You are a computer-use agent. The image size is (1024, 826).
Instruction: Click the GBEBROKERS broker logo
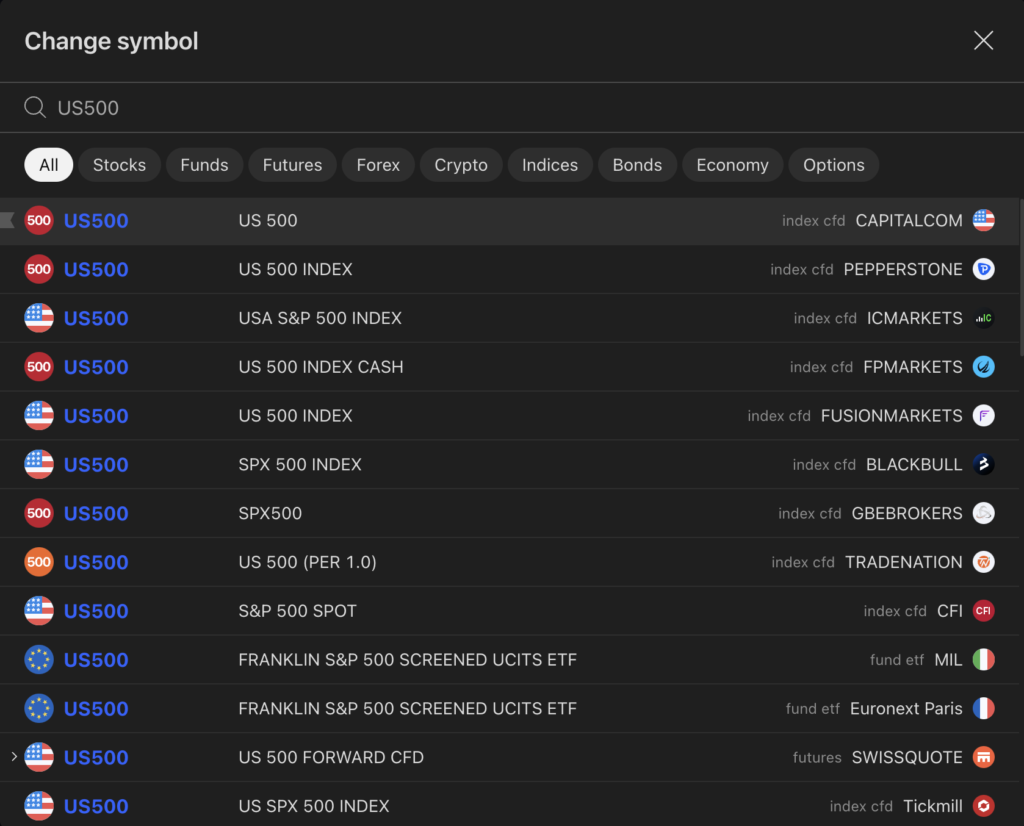983,513
